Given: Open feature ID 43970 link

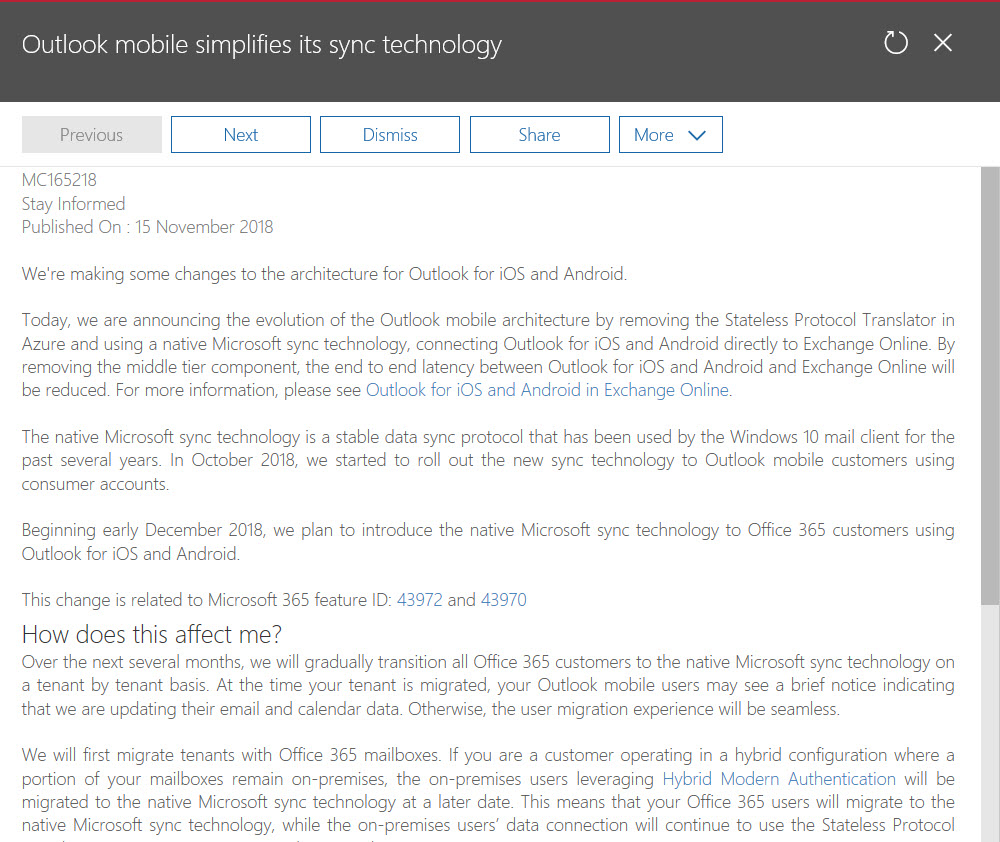Looking at the screenshot, I should coord(504,600).
